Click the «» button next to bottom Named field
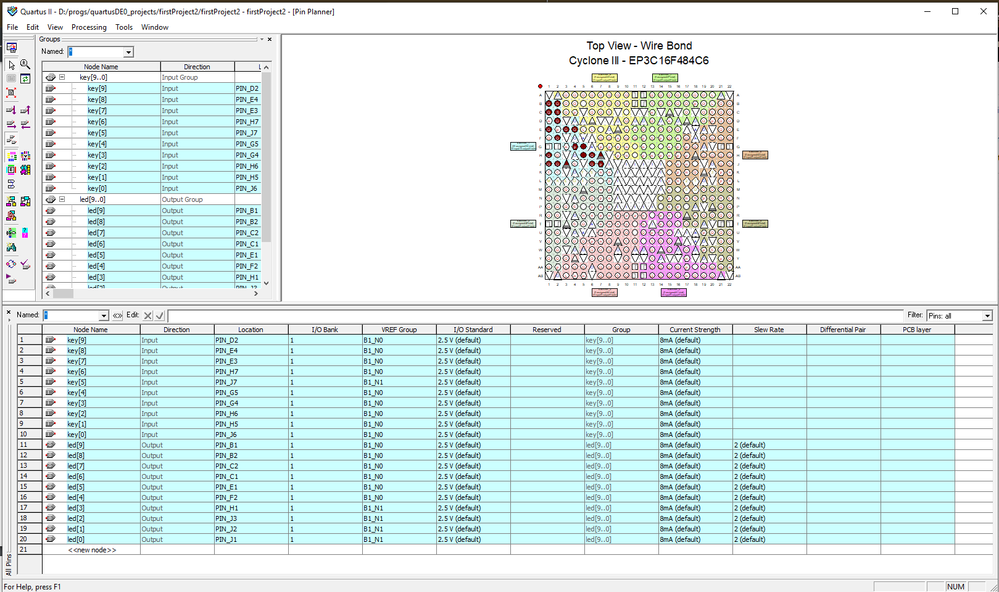999x592 pixels. pyautogui.click(x=117, y=315)
